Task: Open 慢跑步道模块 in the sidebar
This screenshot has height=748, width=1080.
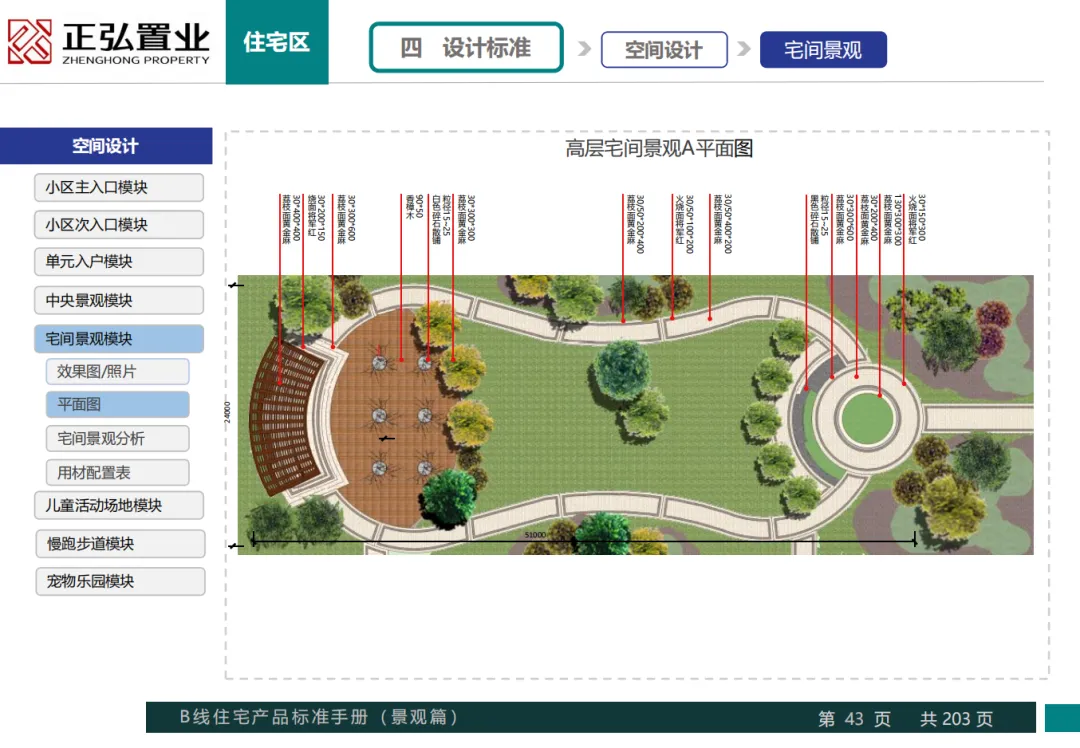Action: (x=121, y=543)
